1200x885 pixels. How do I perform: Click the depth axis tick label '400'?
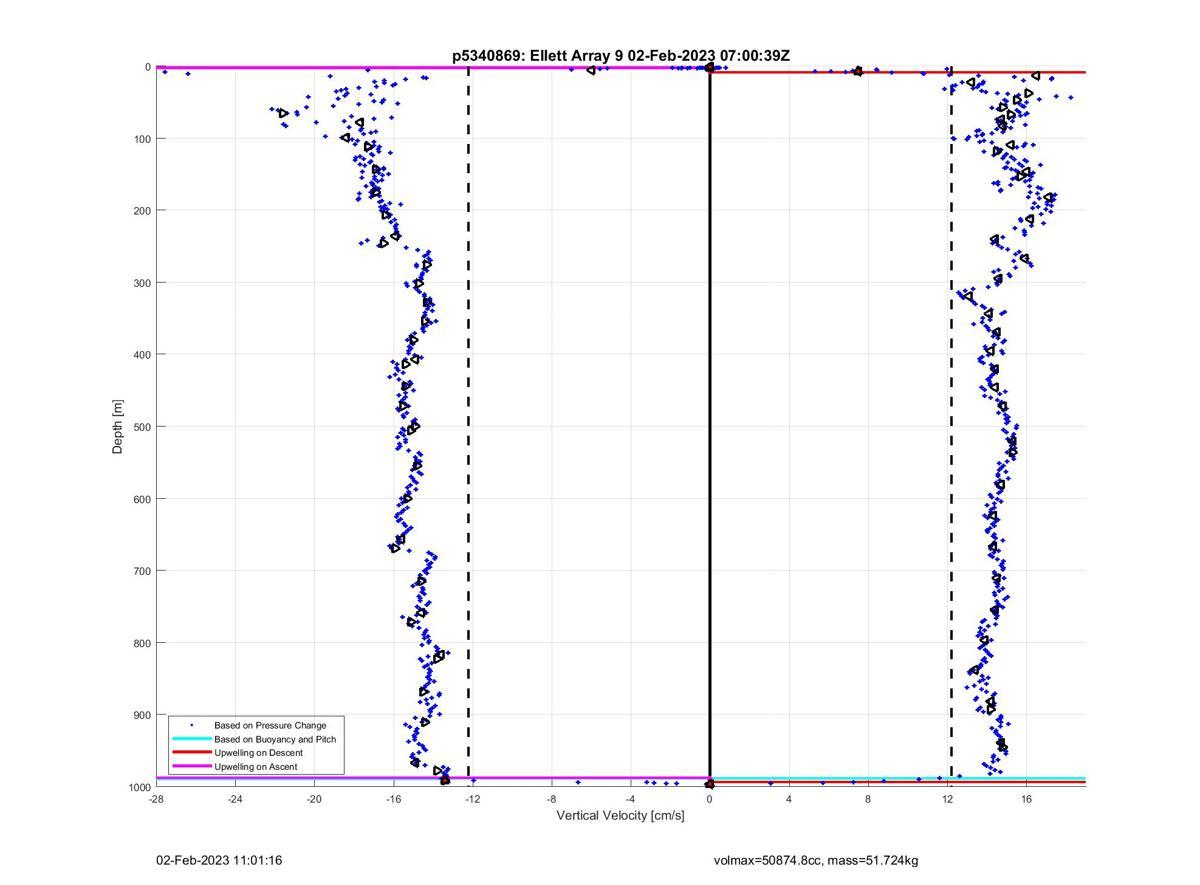click(141, 355)
